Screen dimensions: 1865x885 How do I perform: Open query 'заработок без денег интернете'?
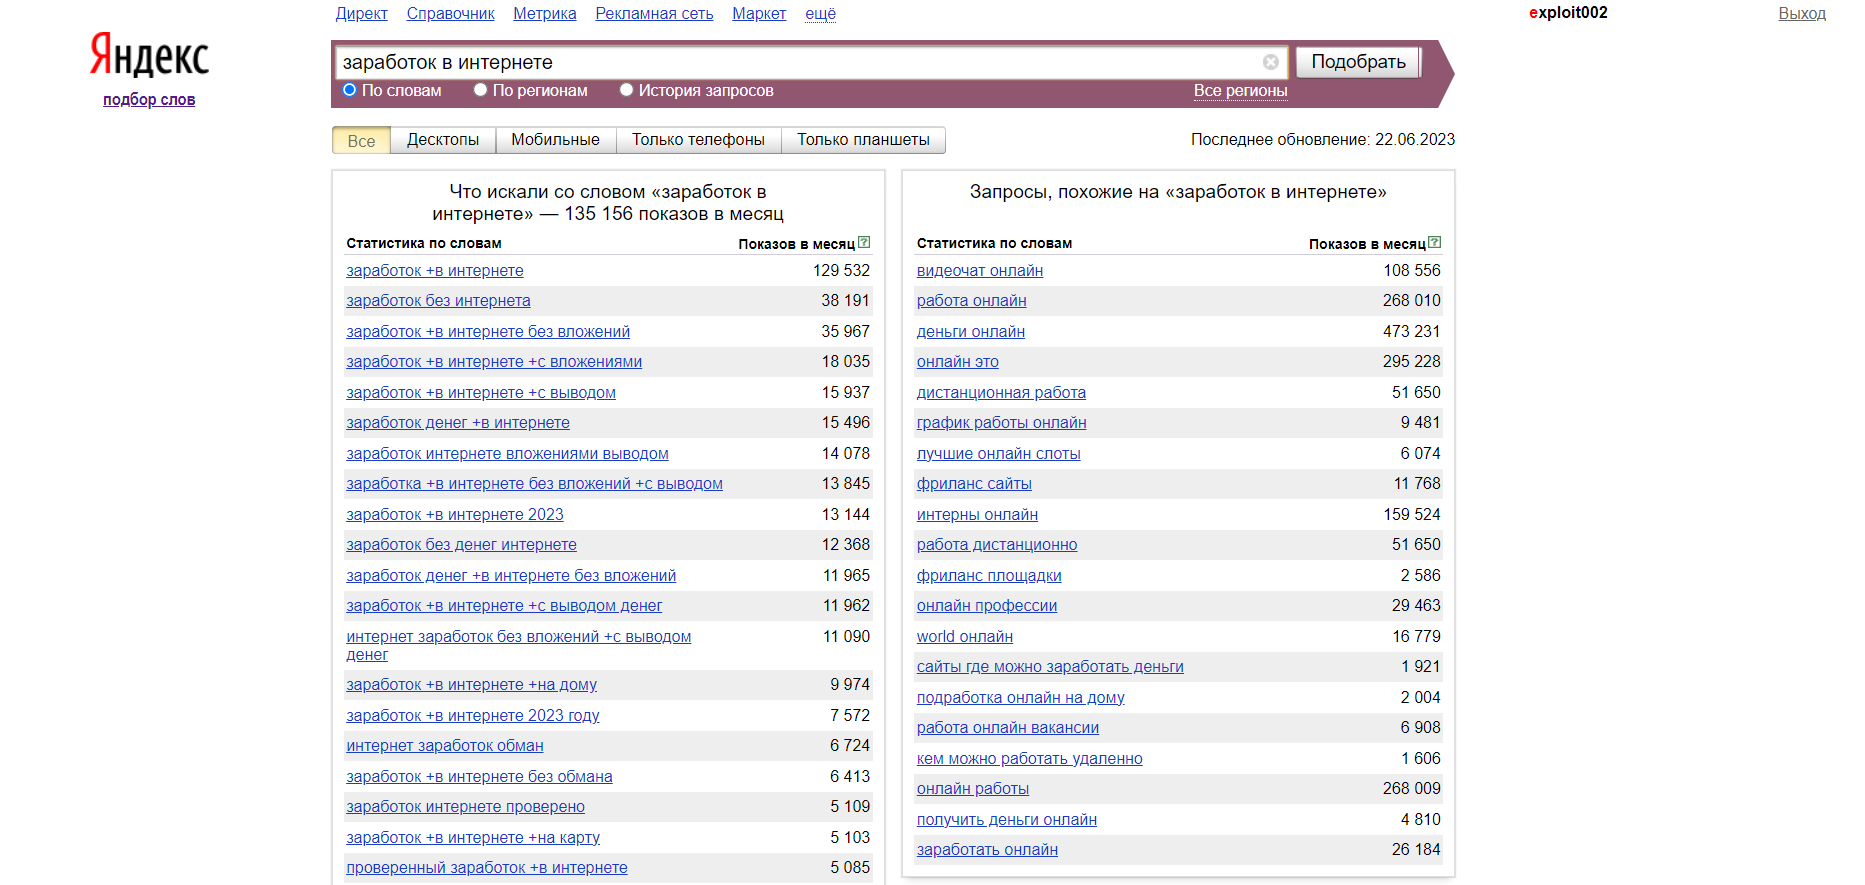click(461, 545)
